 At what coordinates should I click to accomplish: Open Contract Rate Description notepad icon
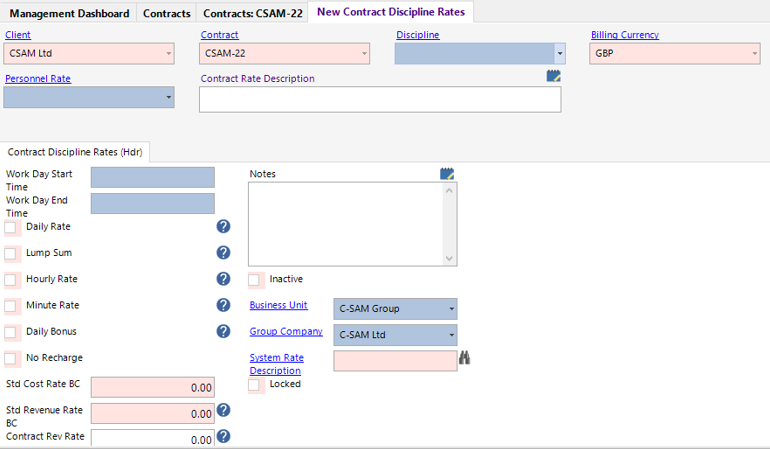tap(553, 76)
